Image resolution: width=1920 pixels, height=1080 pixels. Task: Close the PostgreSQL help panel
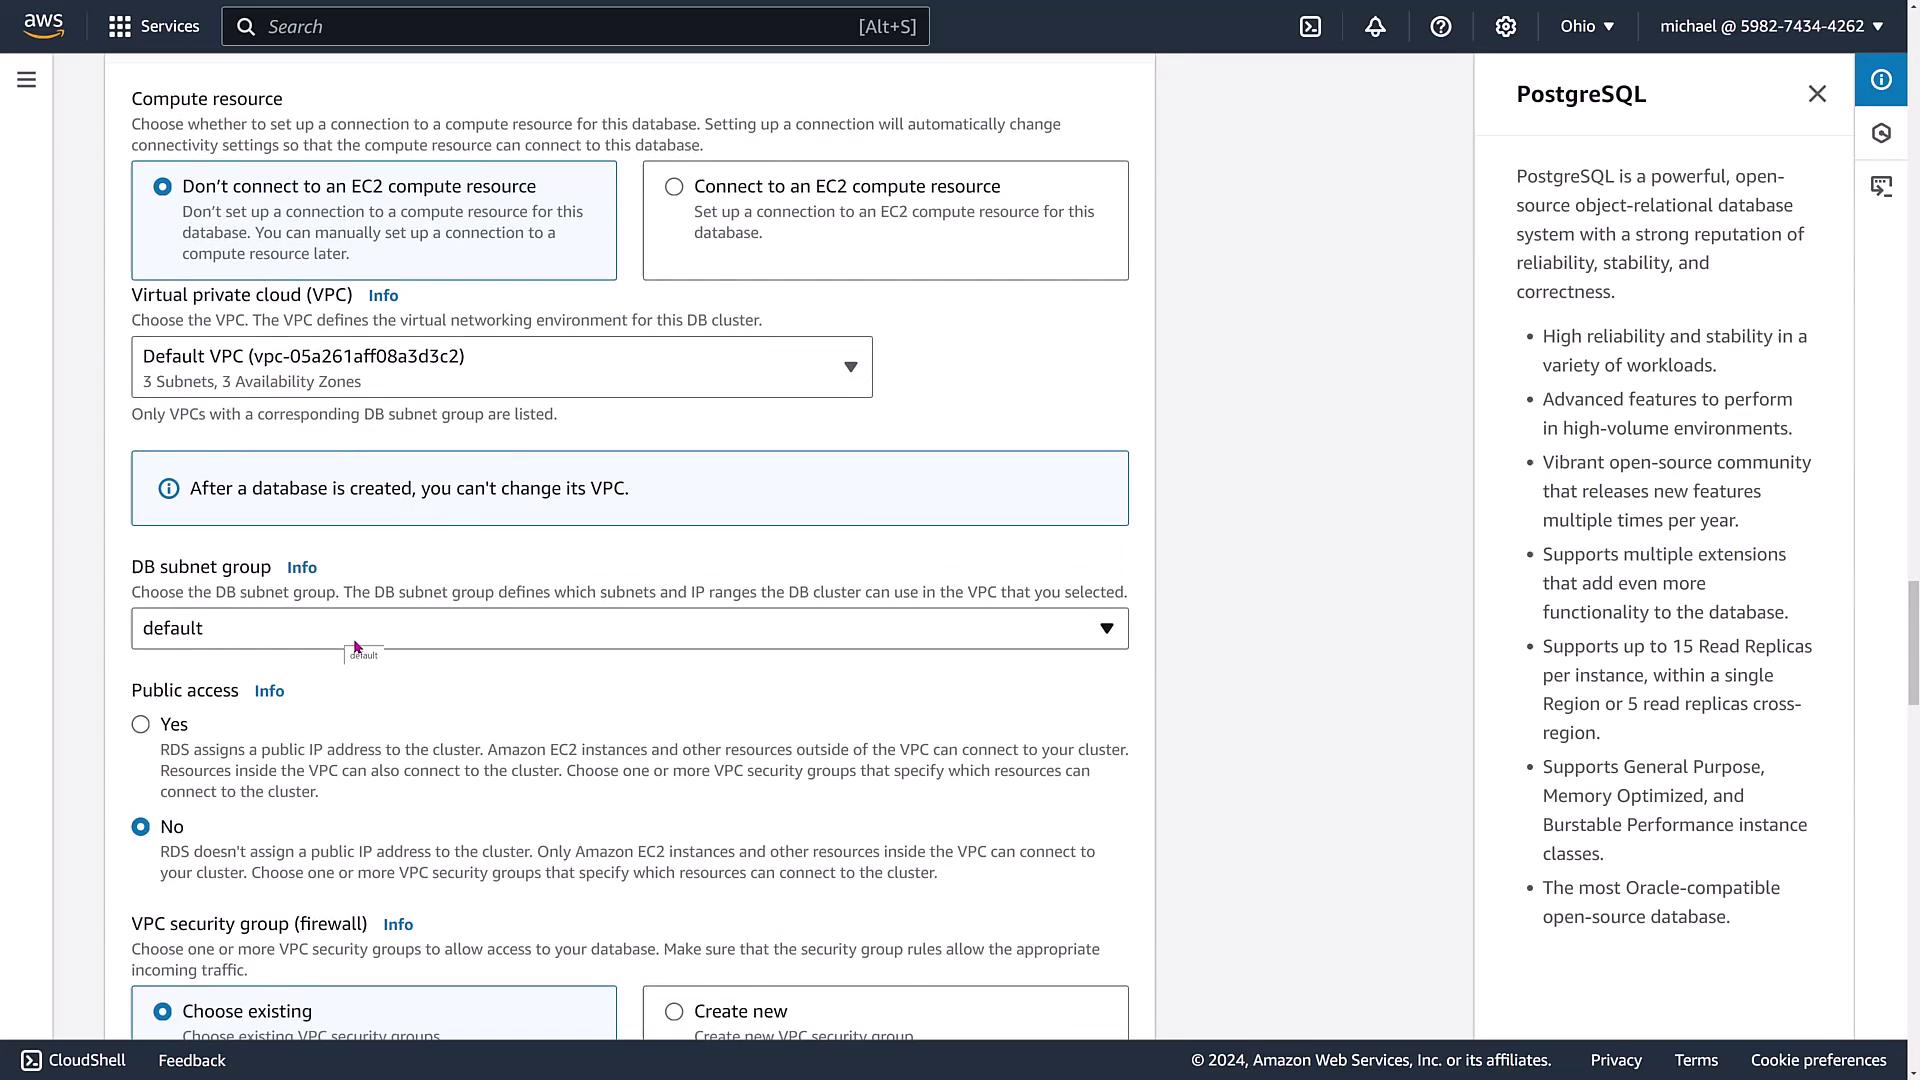pos(1817,94)
